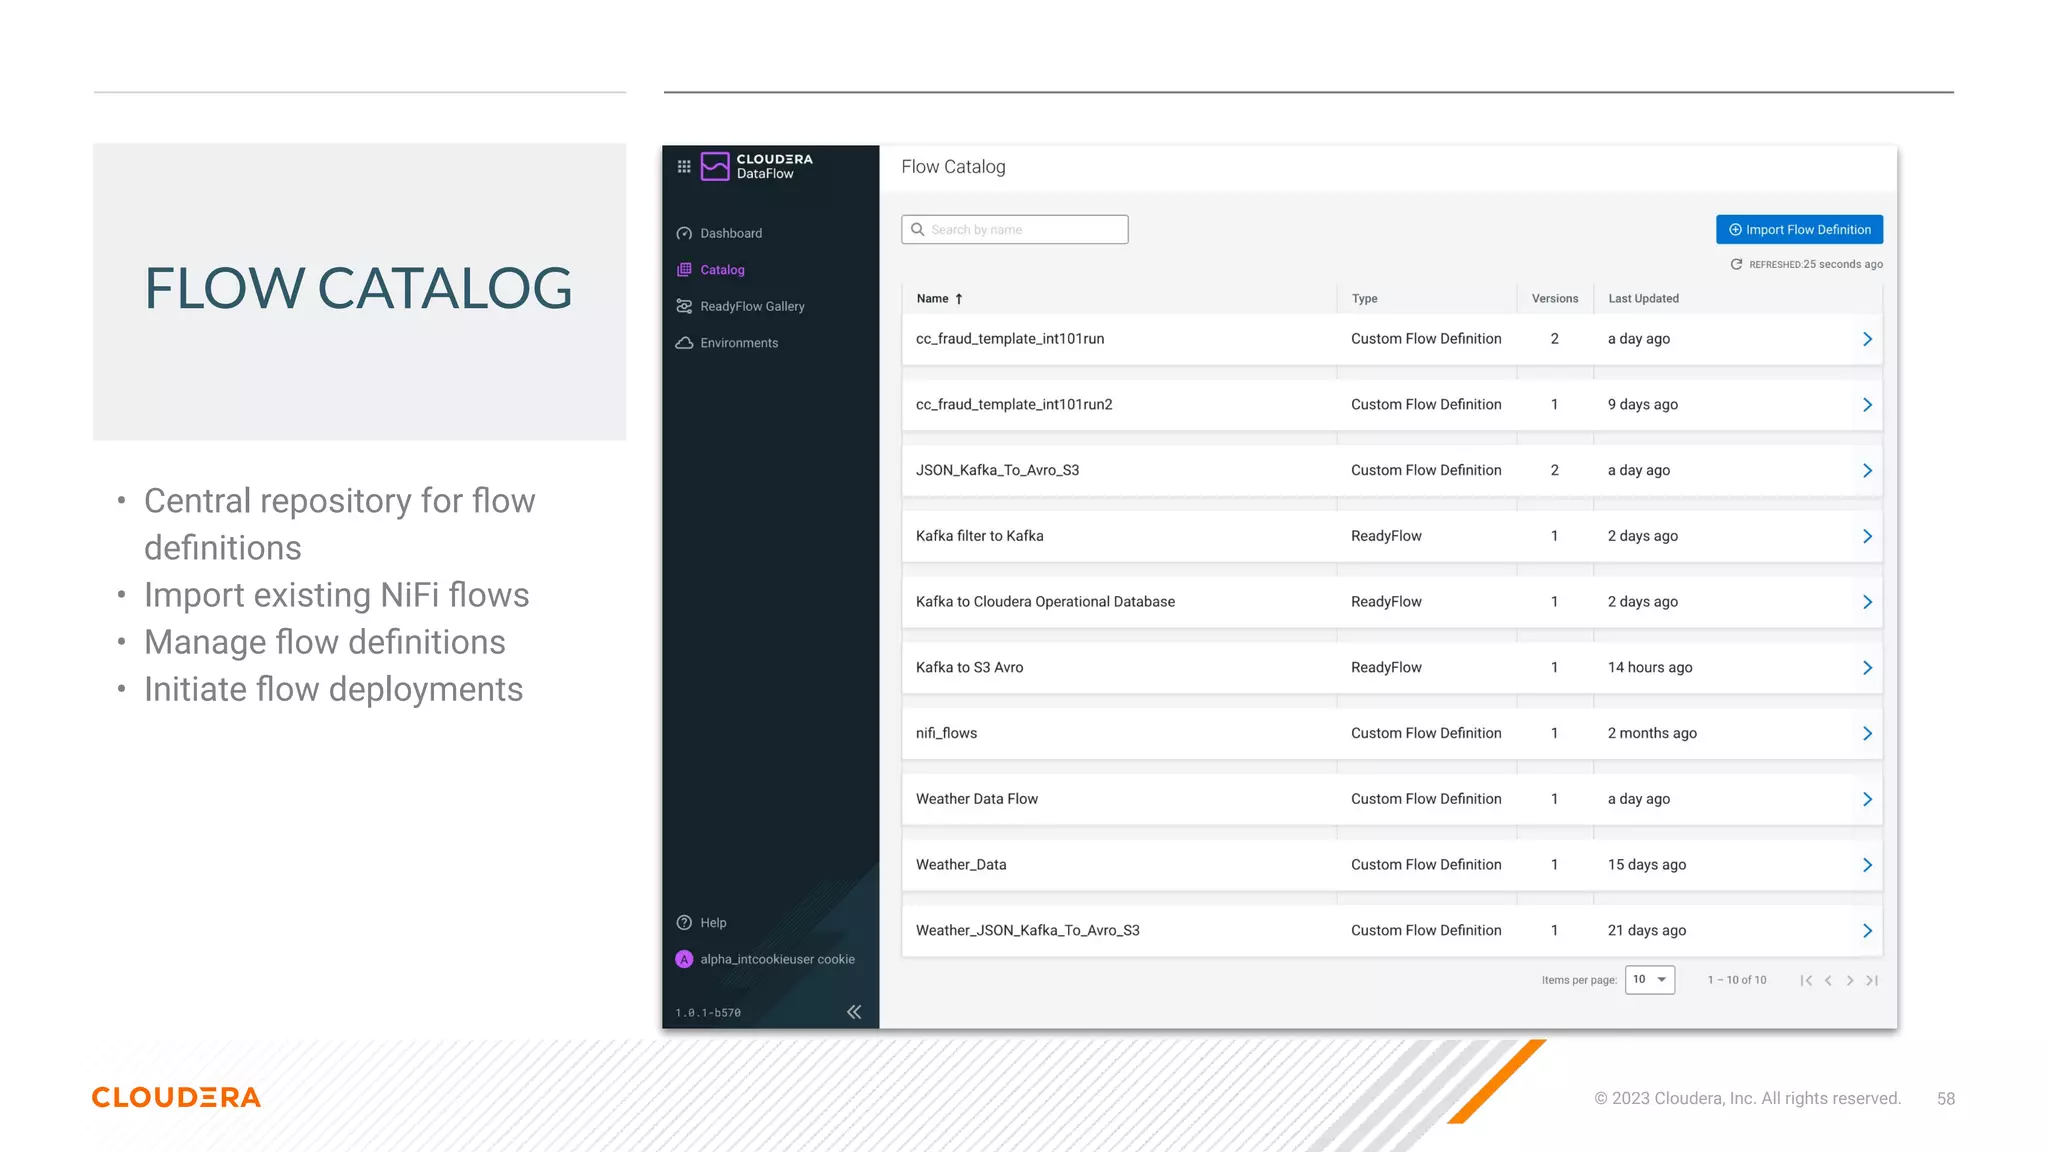Click '1 – 10 of 10' pagination text

tap(1737, 980)
